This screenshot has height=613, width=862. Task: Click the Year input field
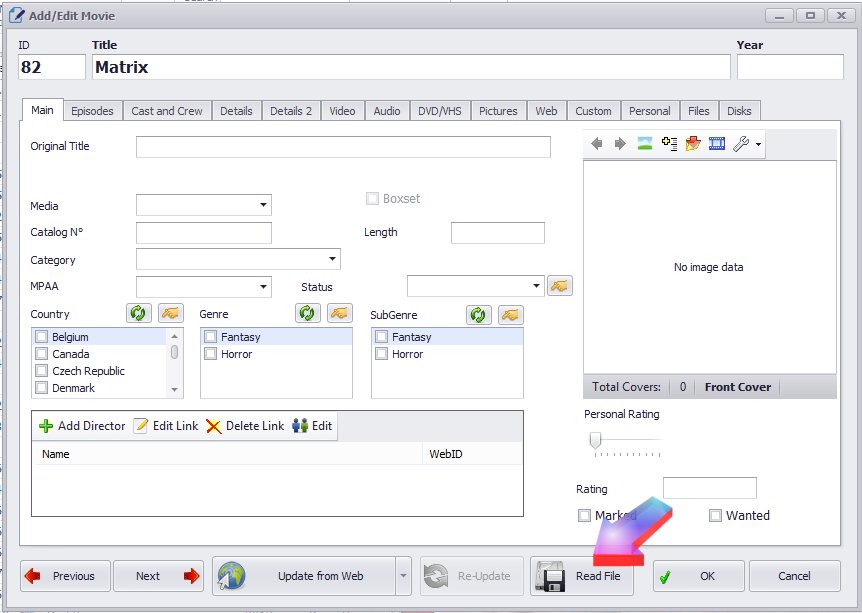(x=790, y=67)
